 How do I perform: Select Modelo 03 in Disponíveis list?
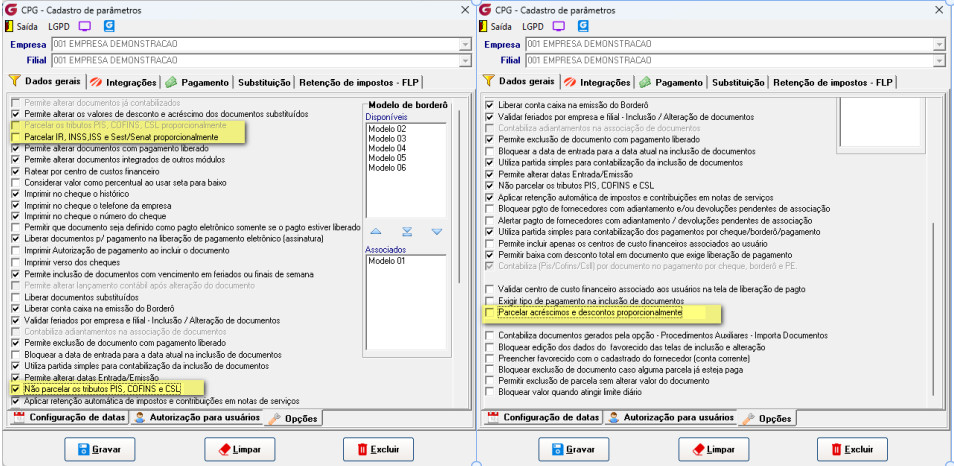click(x=387, y=139)
